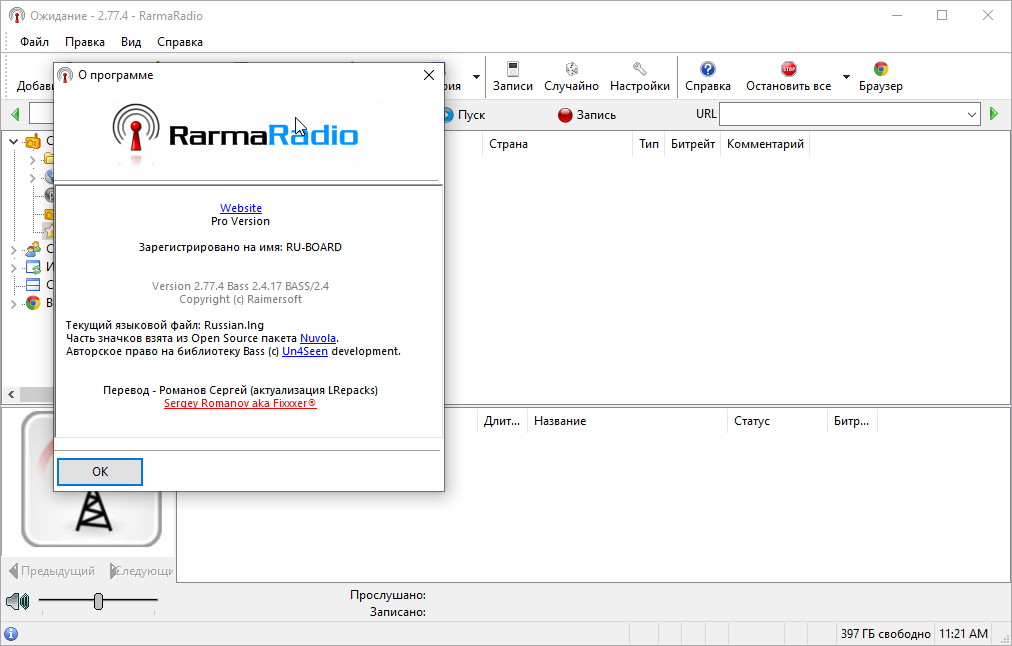Click the Зарегистрировано на имя: RU-BOARD text
This screenshot has width=1012, height=646.
coord(240,247)
